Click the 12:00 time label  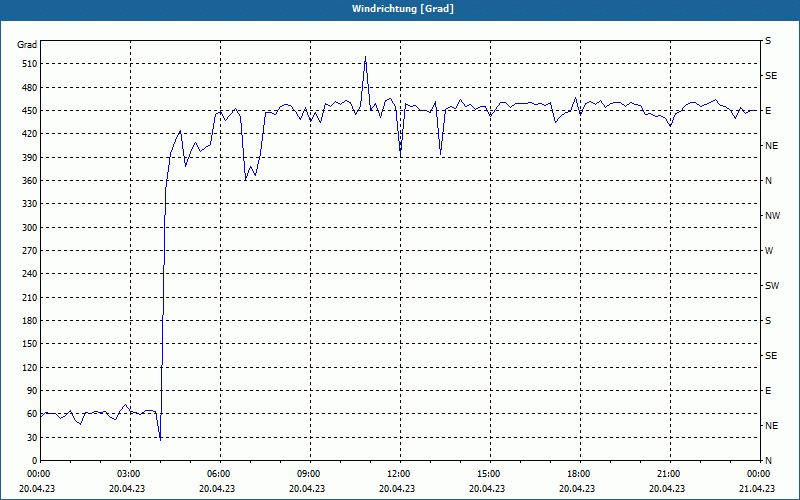click(x=397, y=473)
